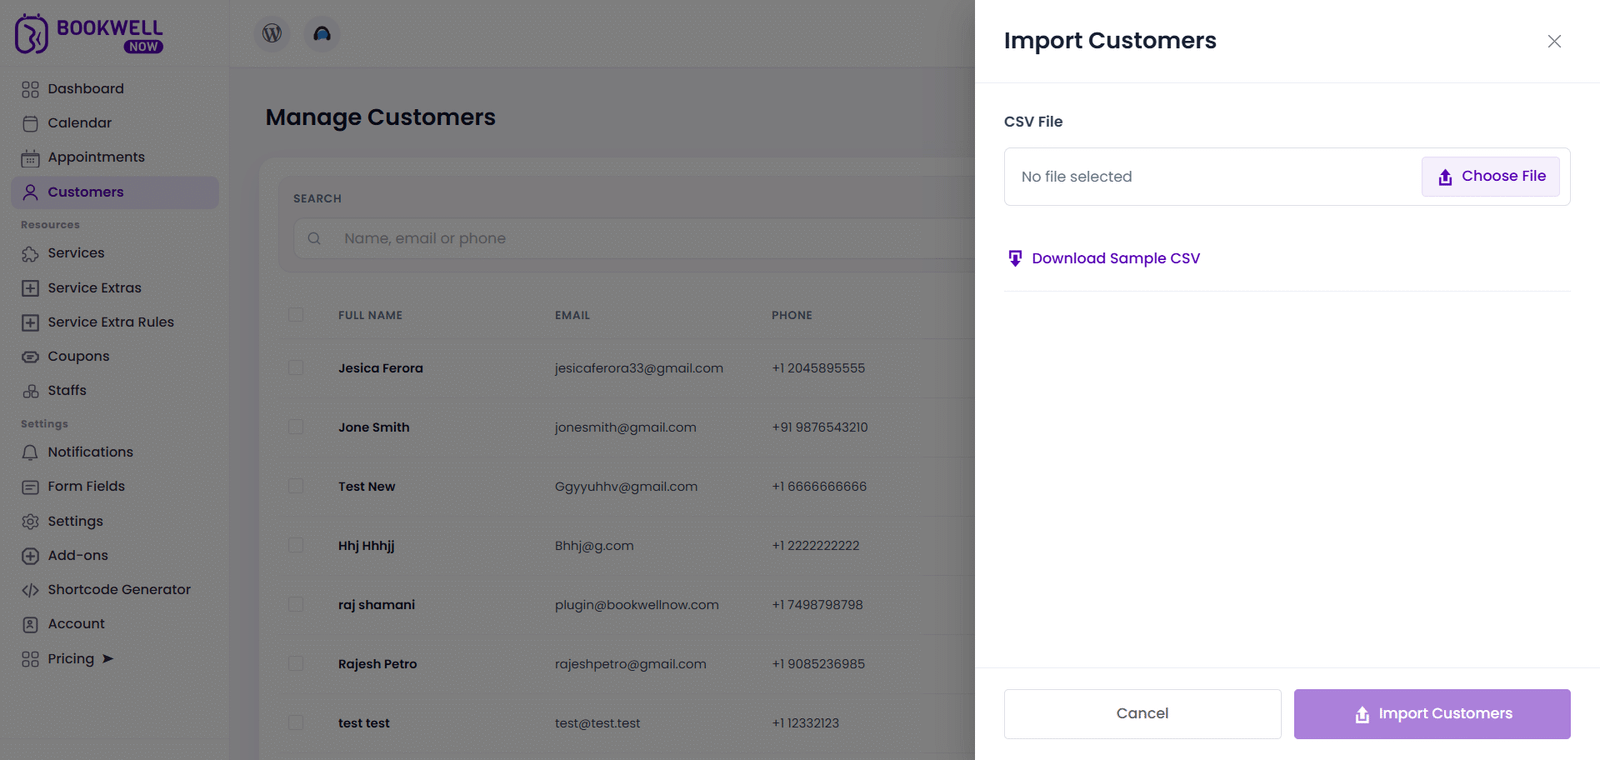Click the Staffs icon in sidebar

point(30,391)
